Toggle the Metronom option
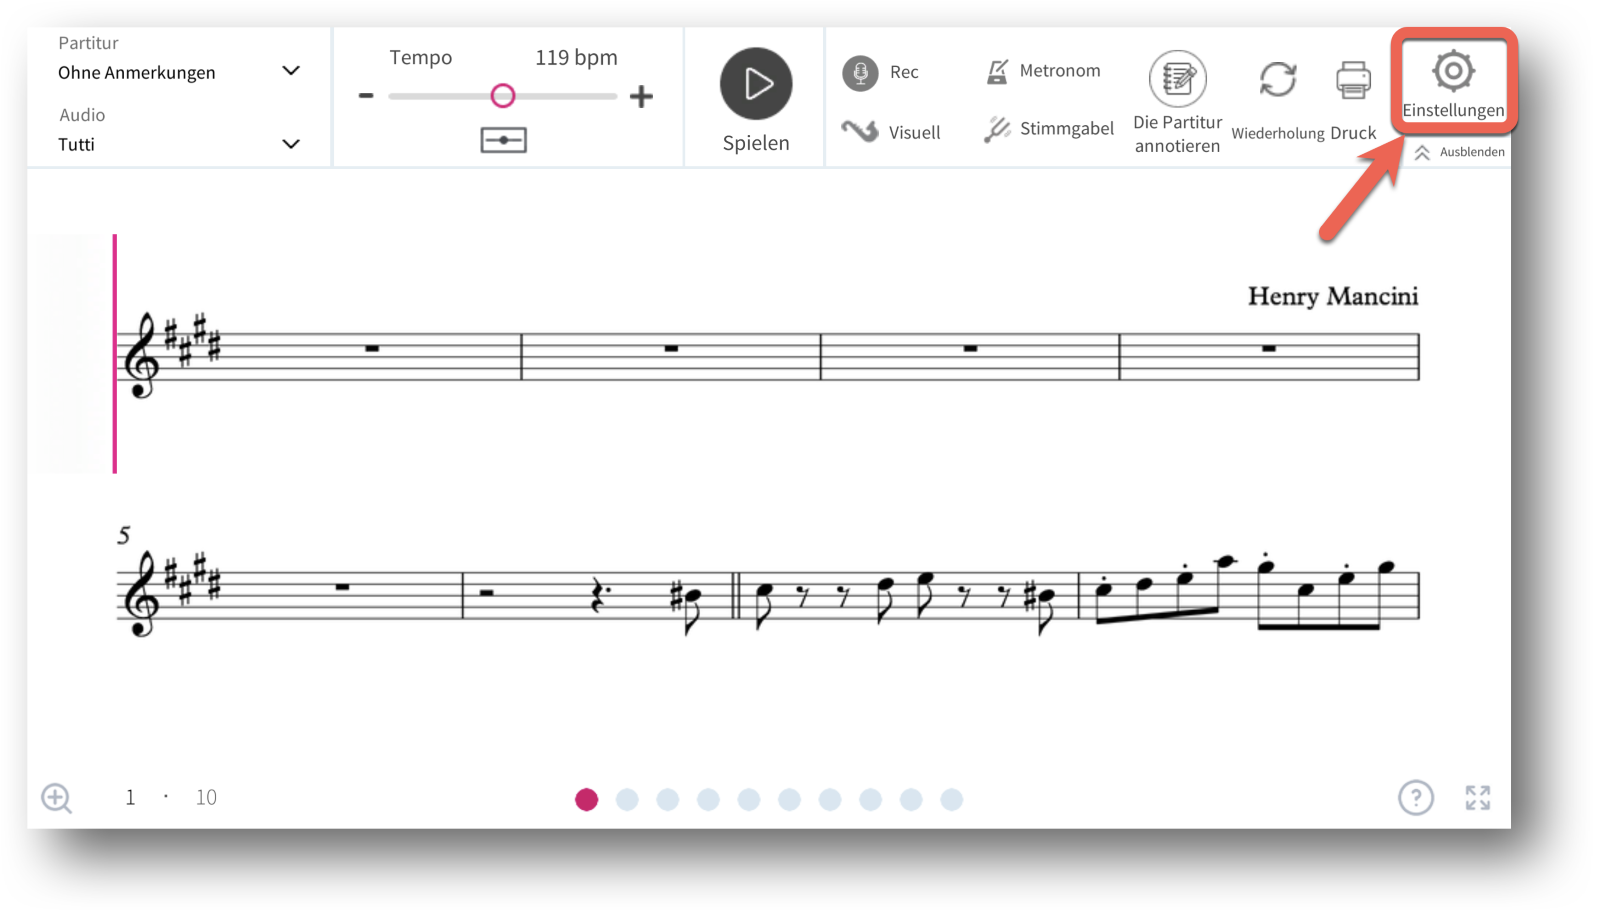This screenshot has height=911, width=1600. pos(1043,71)
